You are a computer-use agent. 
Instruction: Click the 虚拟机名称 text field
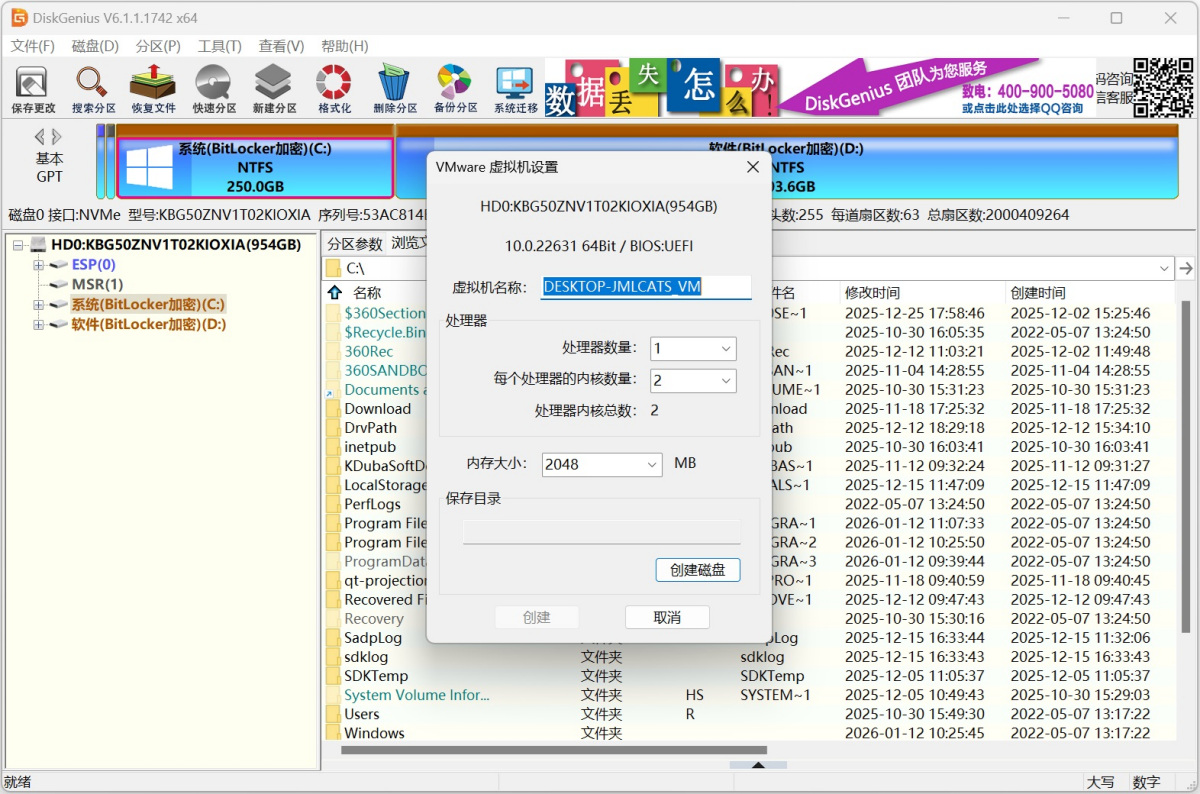646,287
